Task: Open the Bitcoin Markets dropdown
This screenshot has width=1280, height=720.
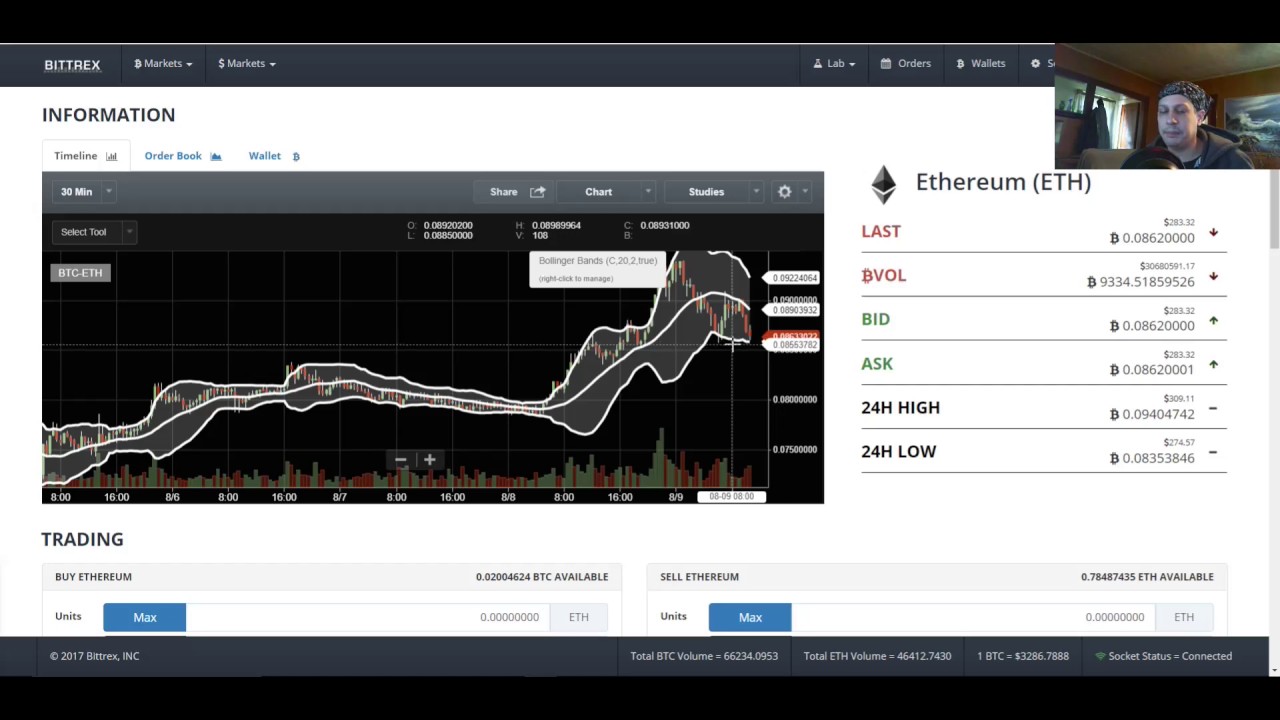Action: tap(163, 63)
